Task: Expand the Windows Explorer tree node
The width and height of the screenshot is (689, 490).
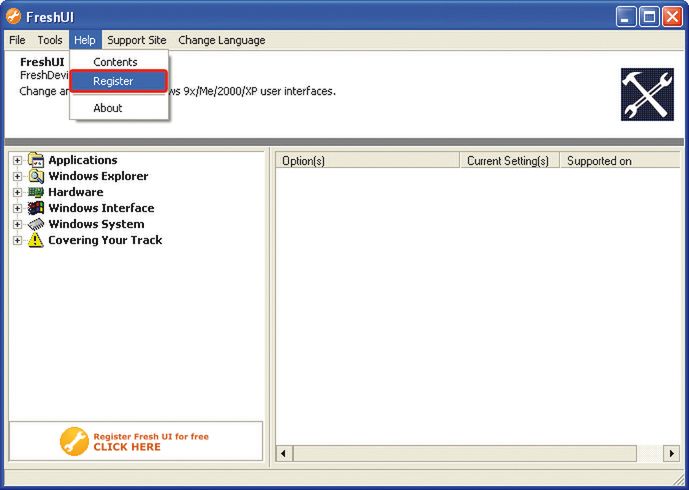Action: [17, 176]
